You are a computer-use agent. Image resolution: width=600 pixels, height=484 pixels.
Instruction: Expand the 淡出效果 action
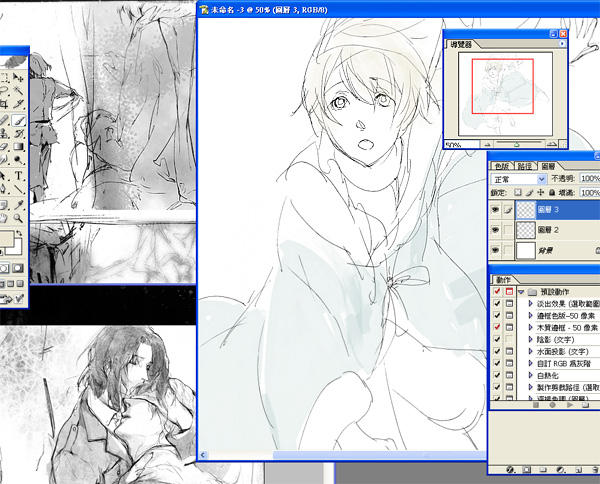[530, 303]
